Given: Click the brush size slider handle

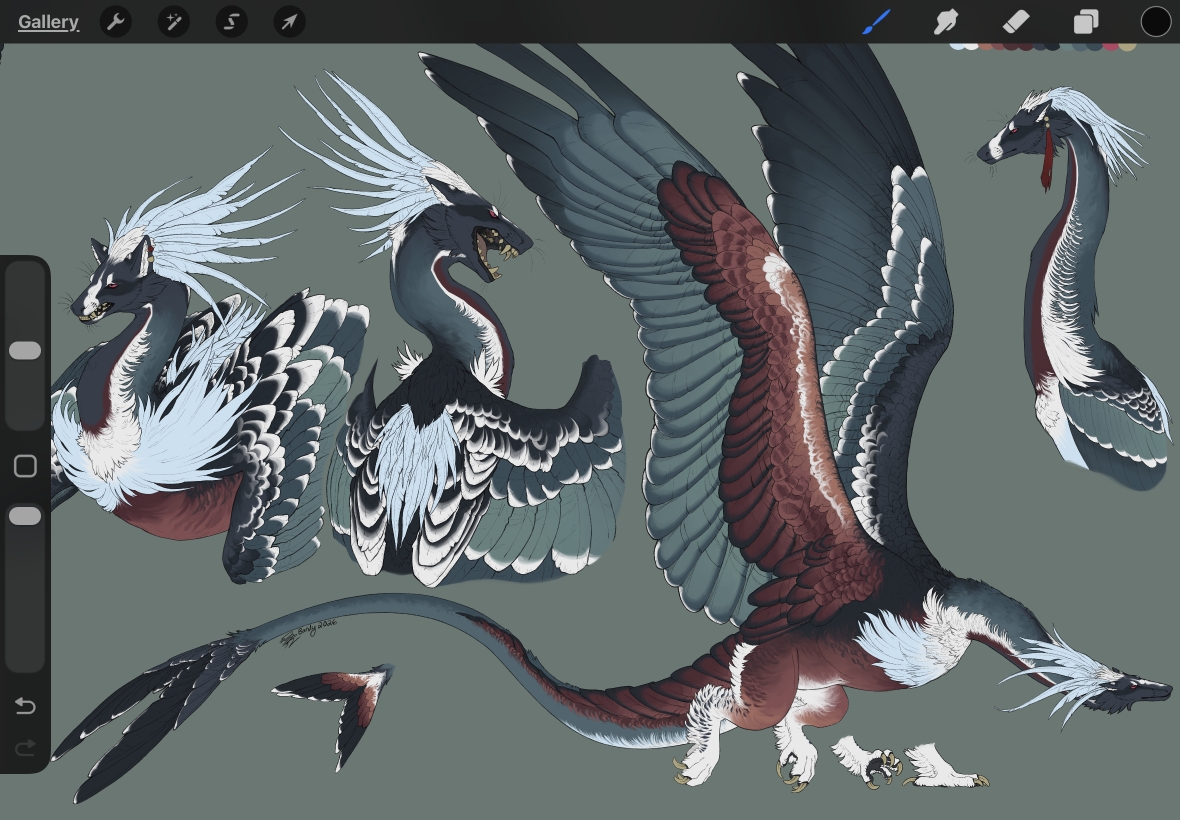Looking at the screenshot, I should pyautogui.click(x=25, y=351).
